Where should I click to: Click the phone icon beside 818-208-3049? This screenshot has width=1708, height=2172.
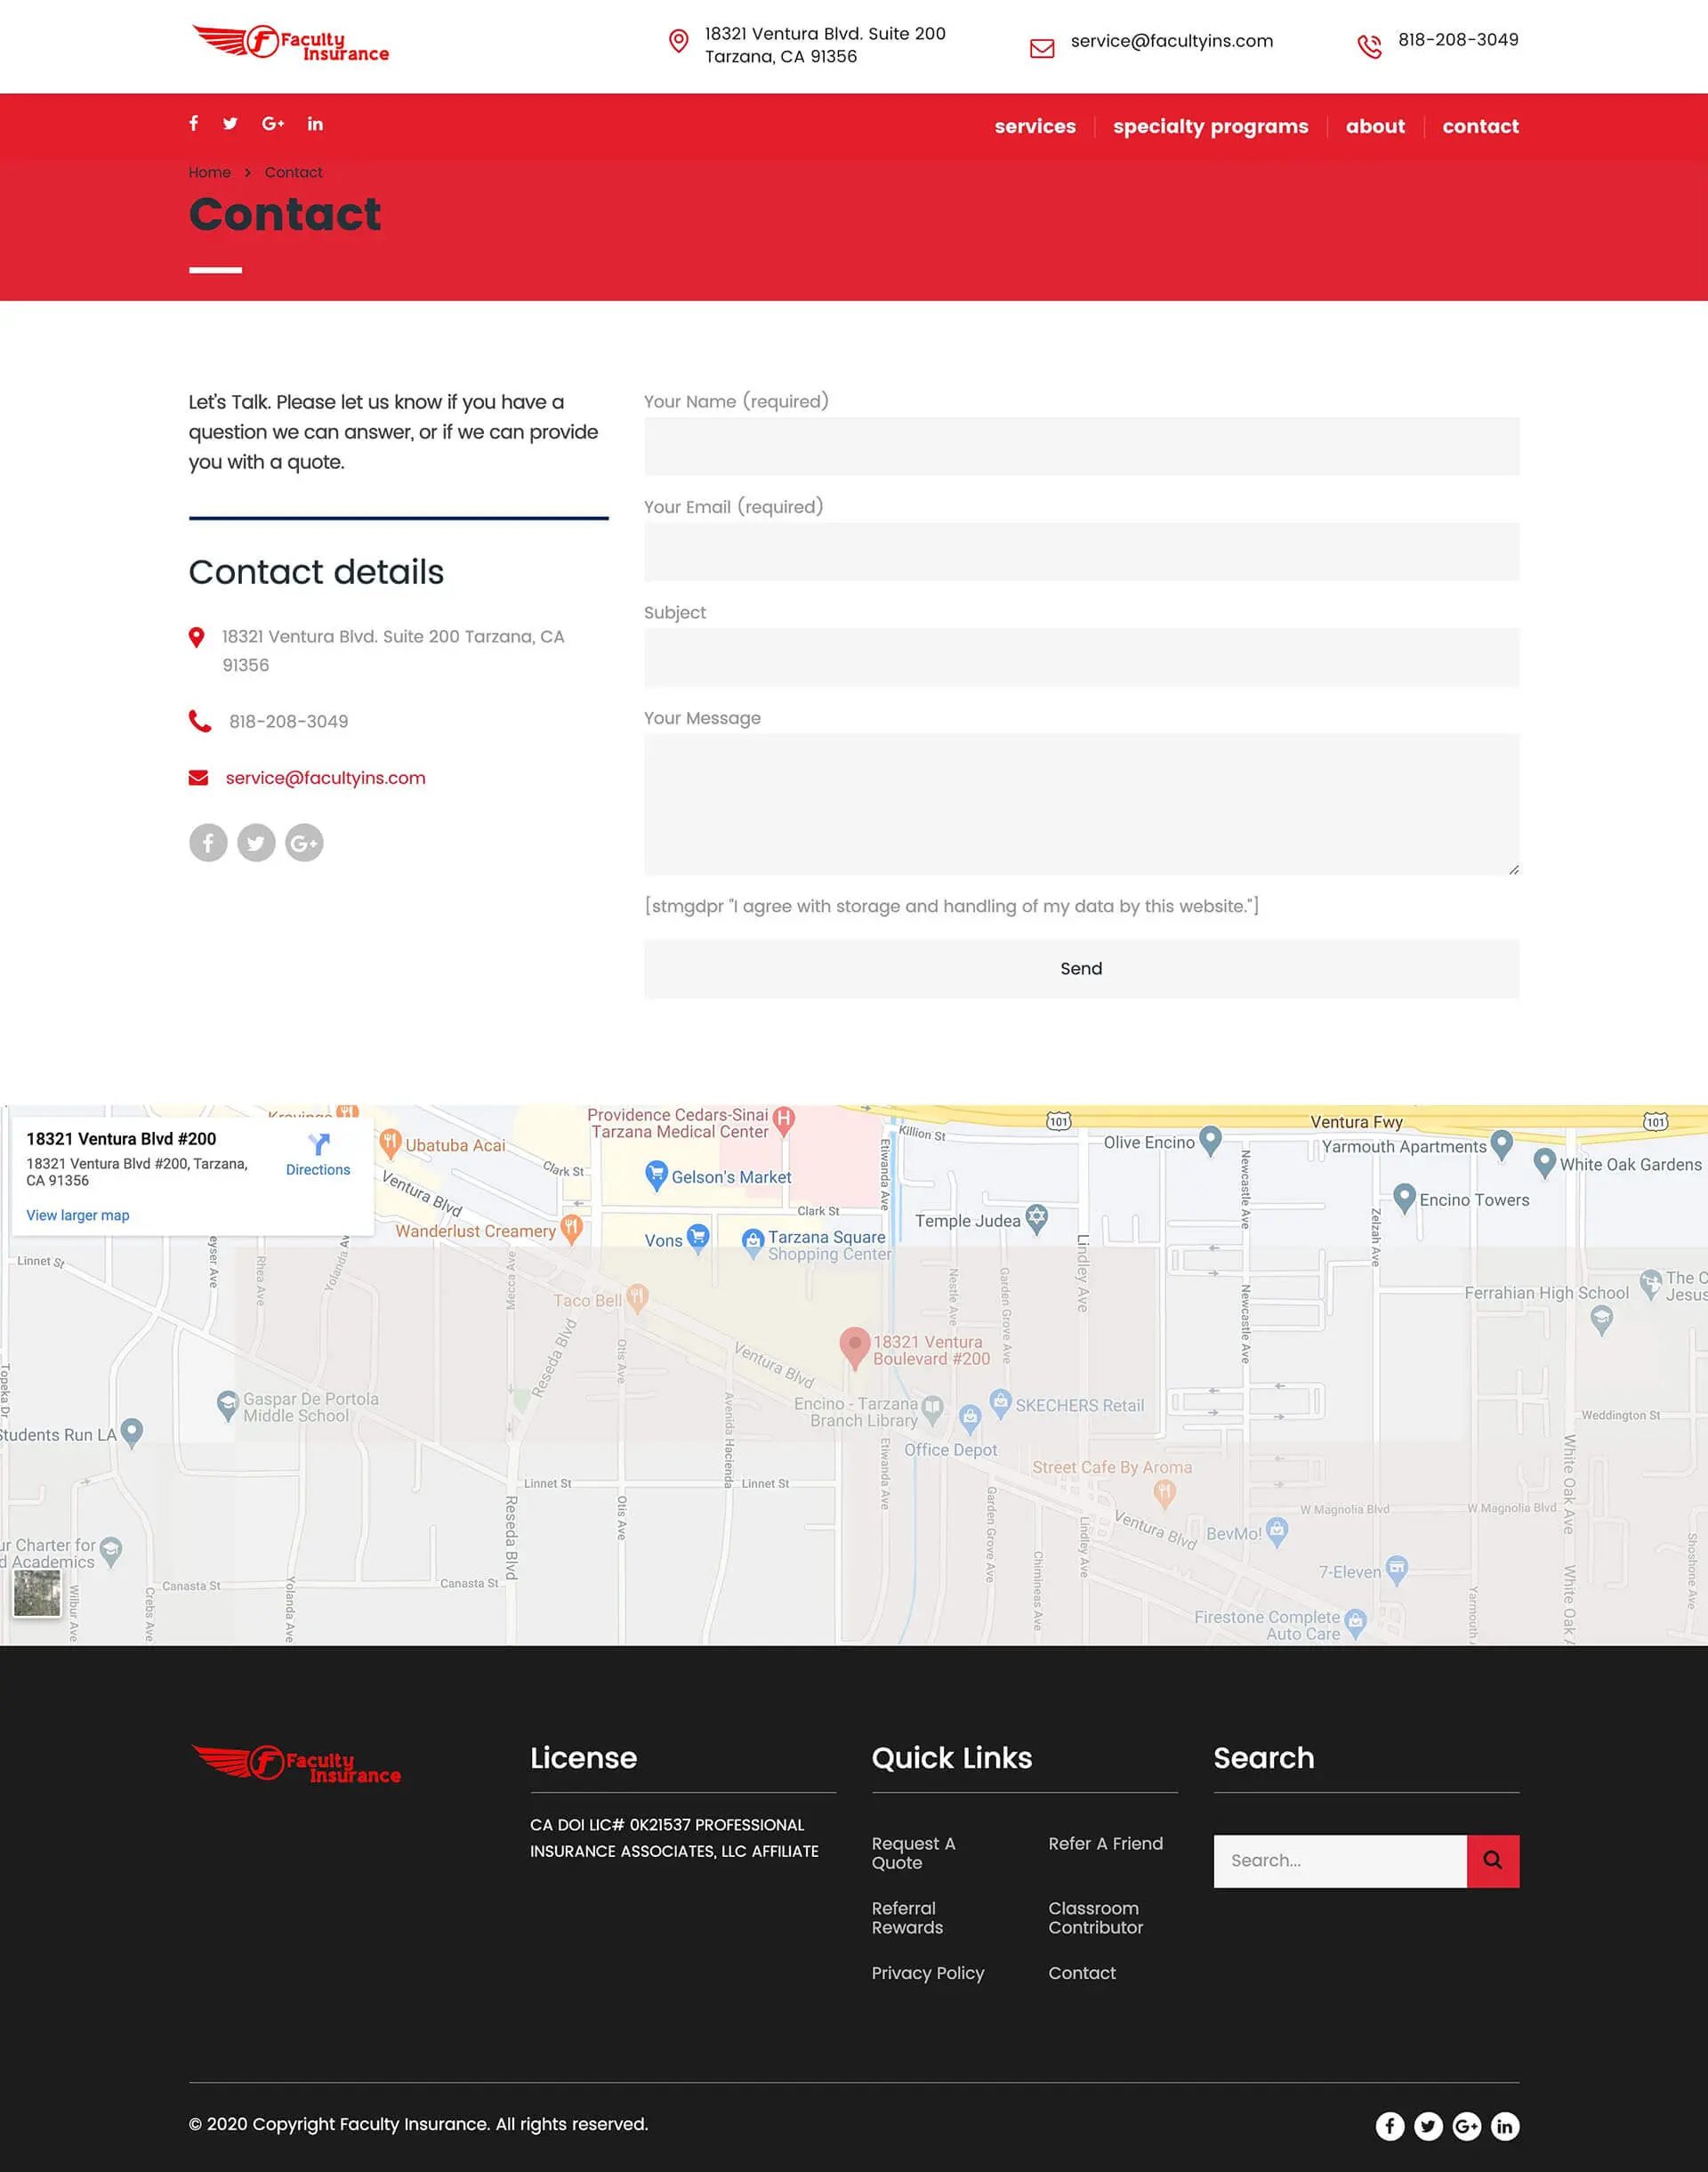point(198,721)
